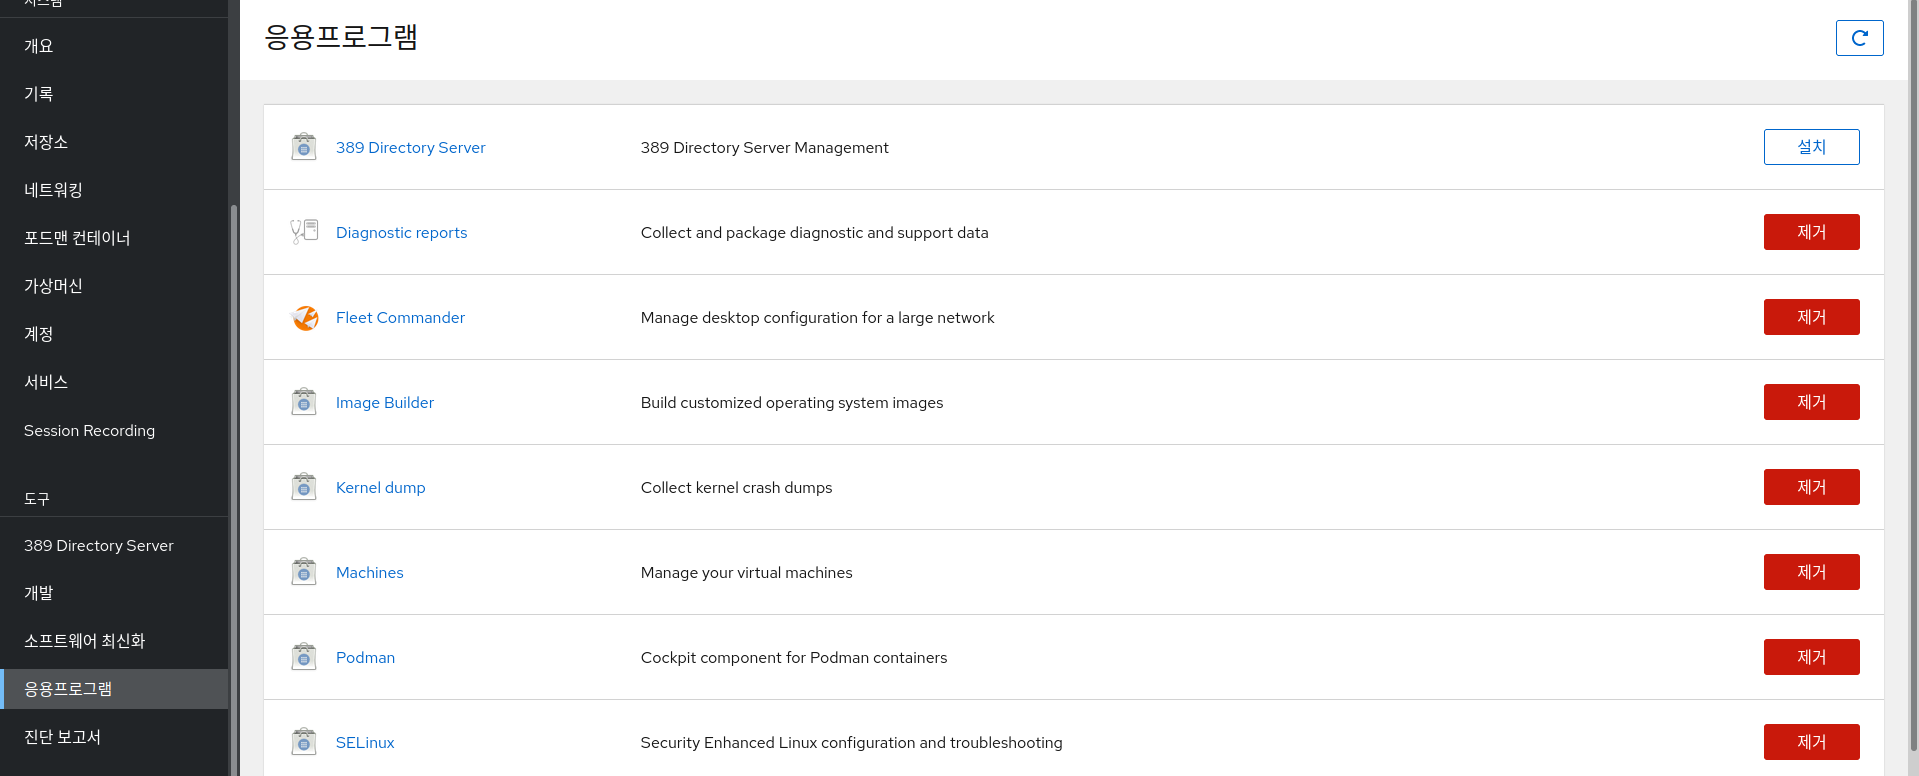Screen dimensions: 1919x776
Task: Click the 응용프로그램 page heading
Action: click(x=341, y=37)
